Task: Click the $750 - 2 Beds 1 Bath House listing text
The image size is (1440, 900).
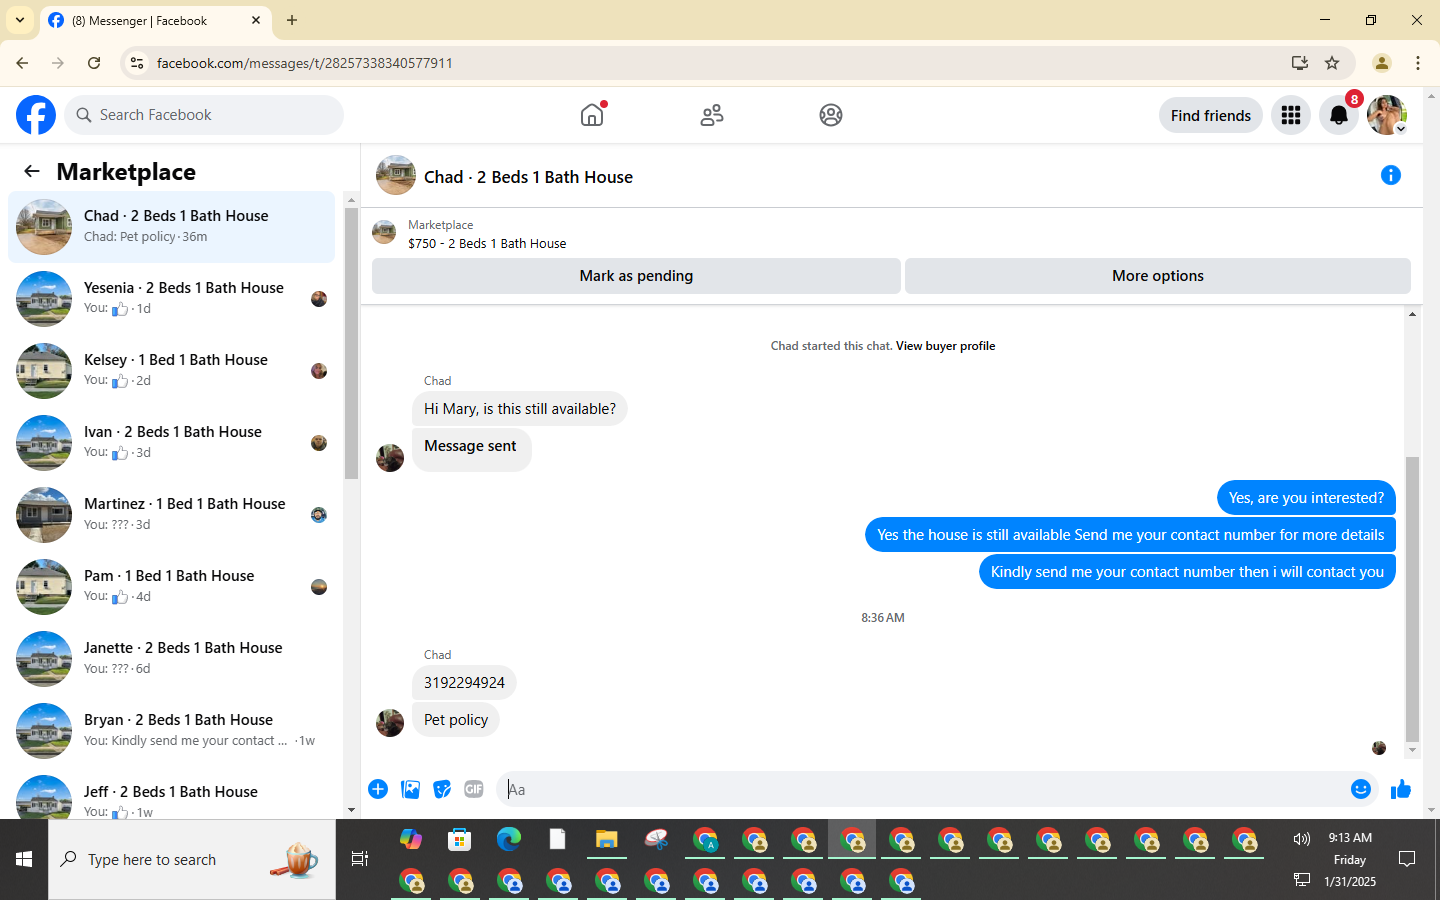Action: pyautogui.click(x=487, y=243)
